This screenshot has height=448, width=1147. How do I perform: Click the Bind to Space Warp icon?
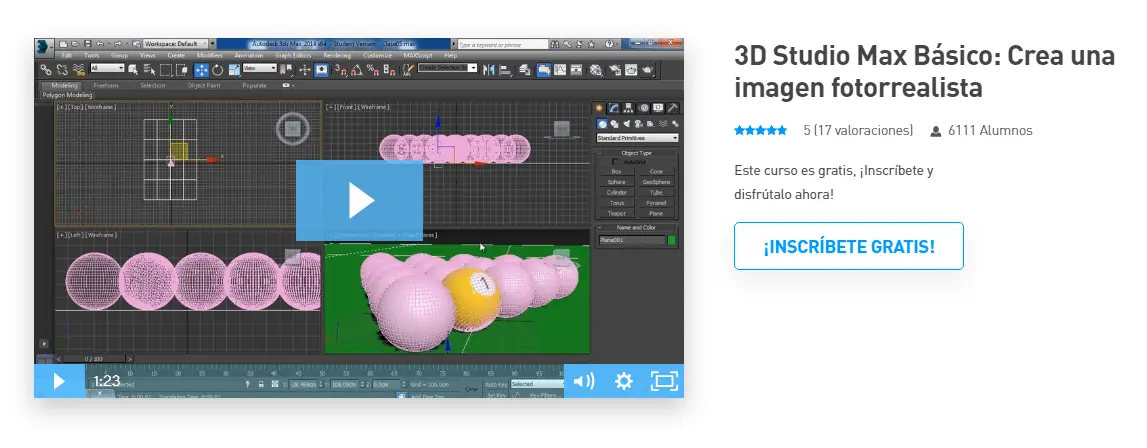click(79, 70)
